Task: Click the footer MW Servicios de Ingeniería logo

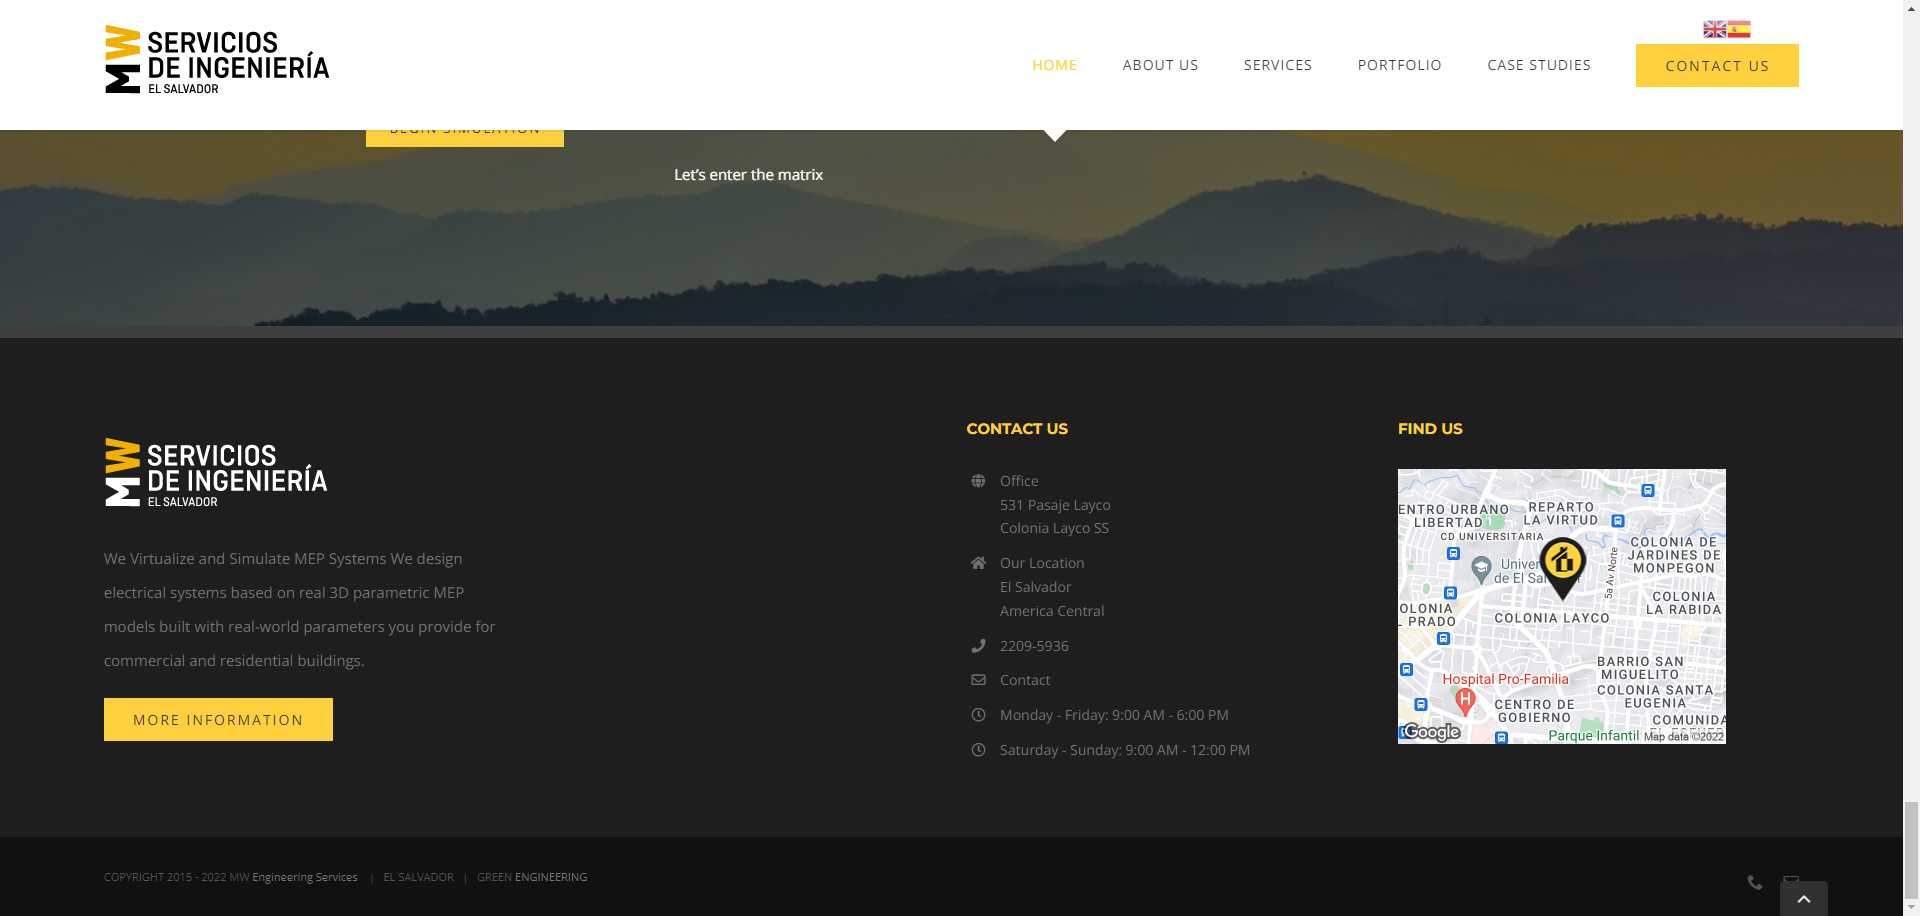Action: pos(216,473)
